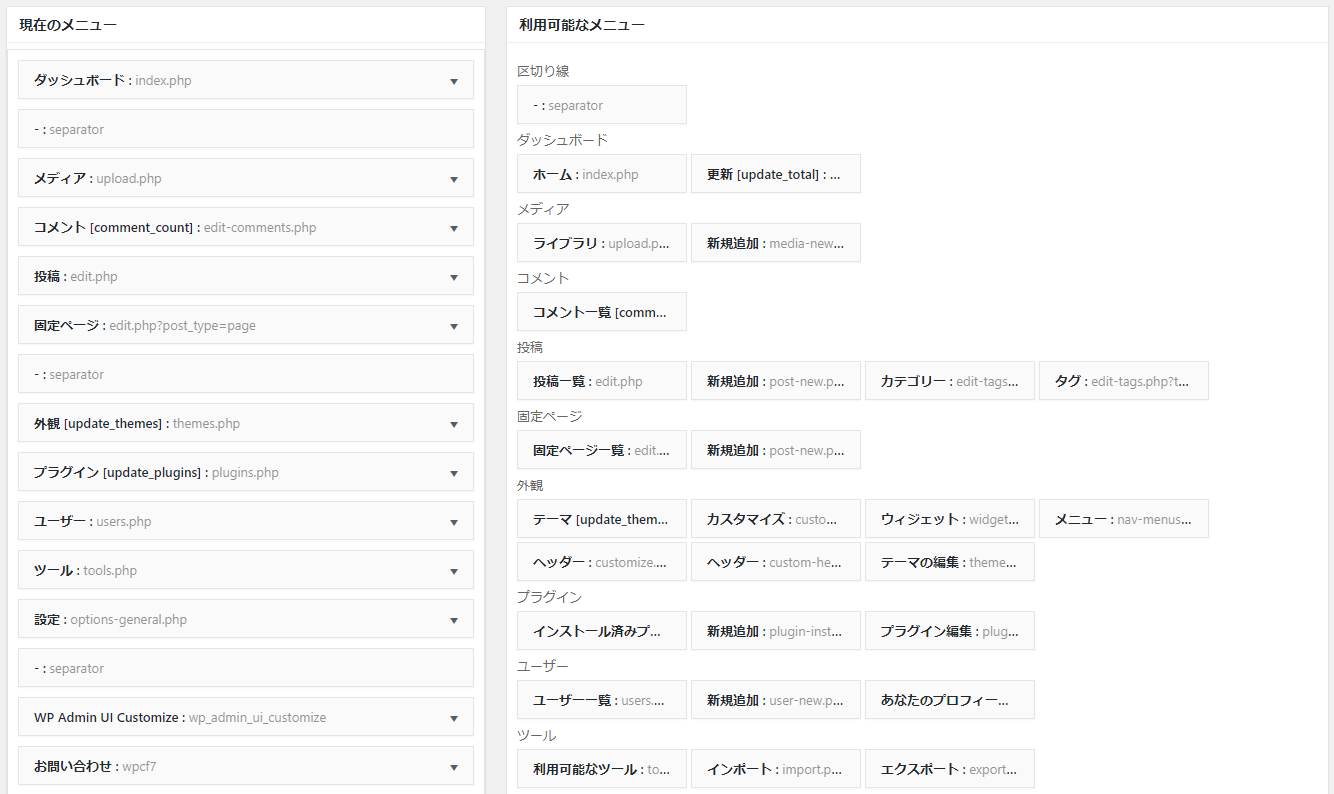Select the プラグイン編集 available item

(949, 631)
